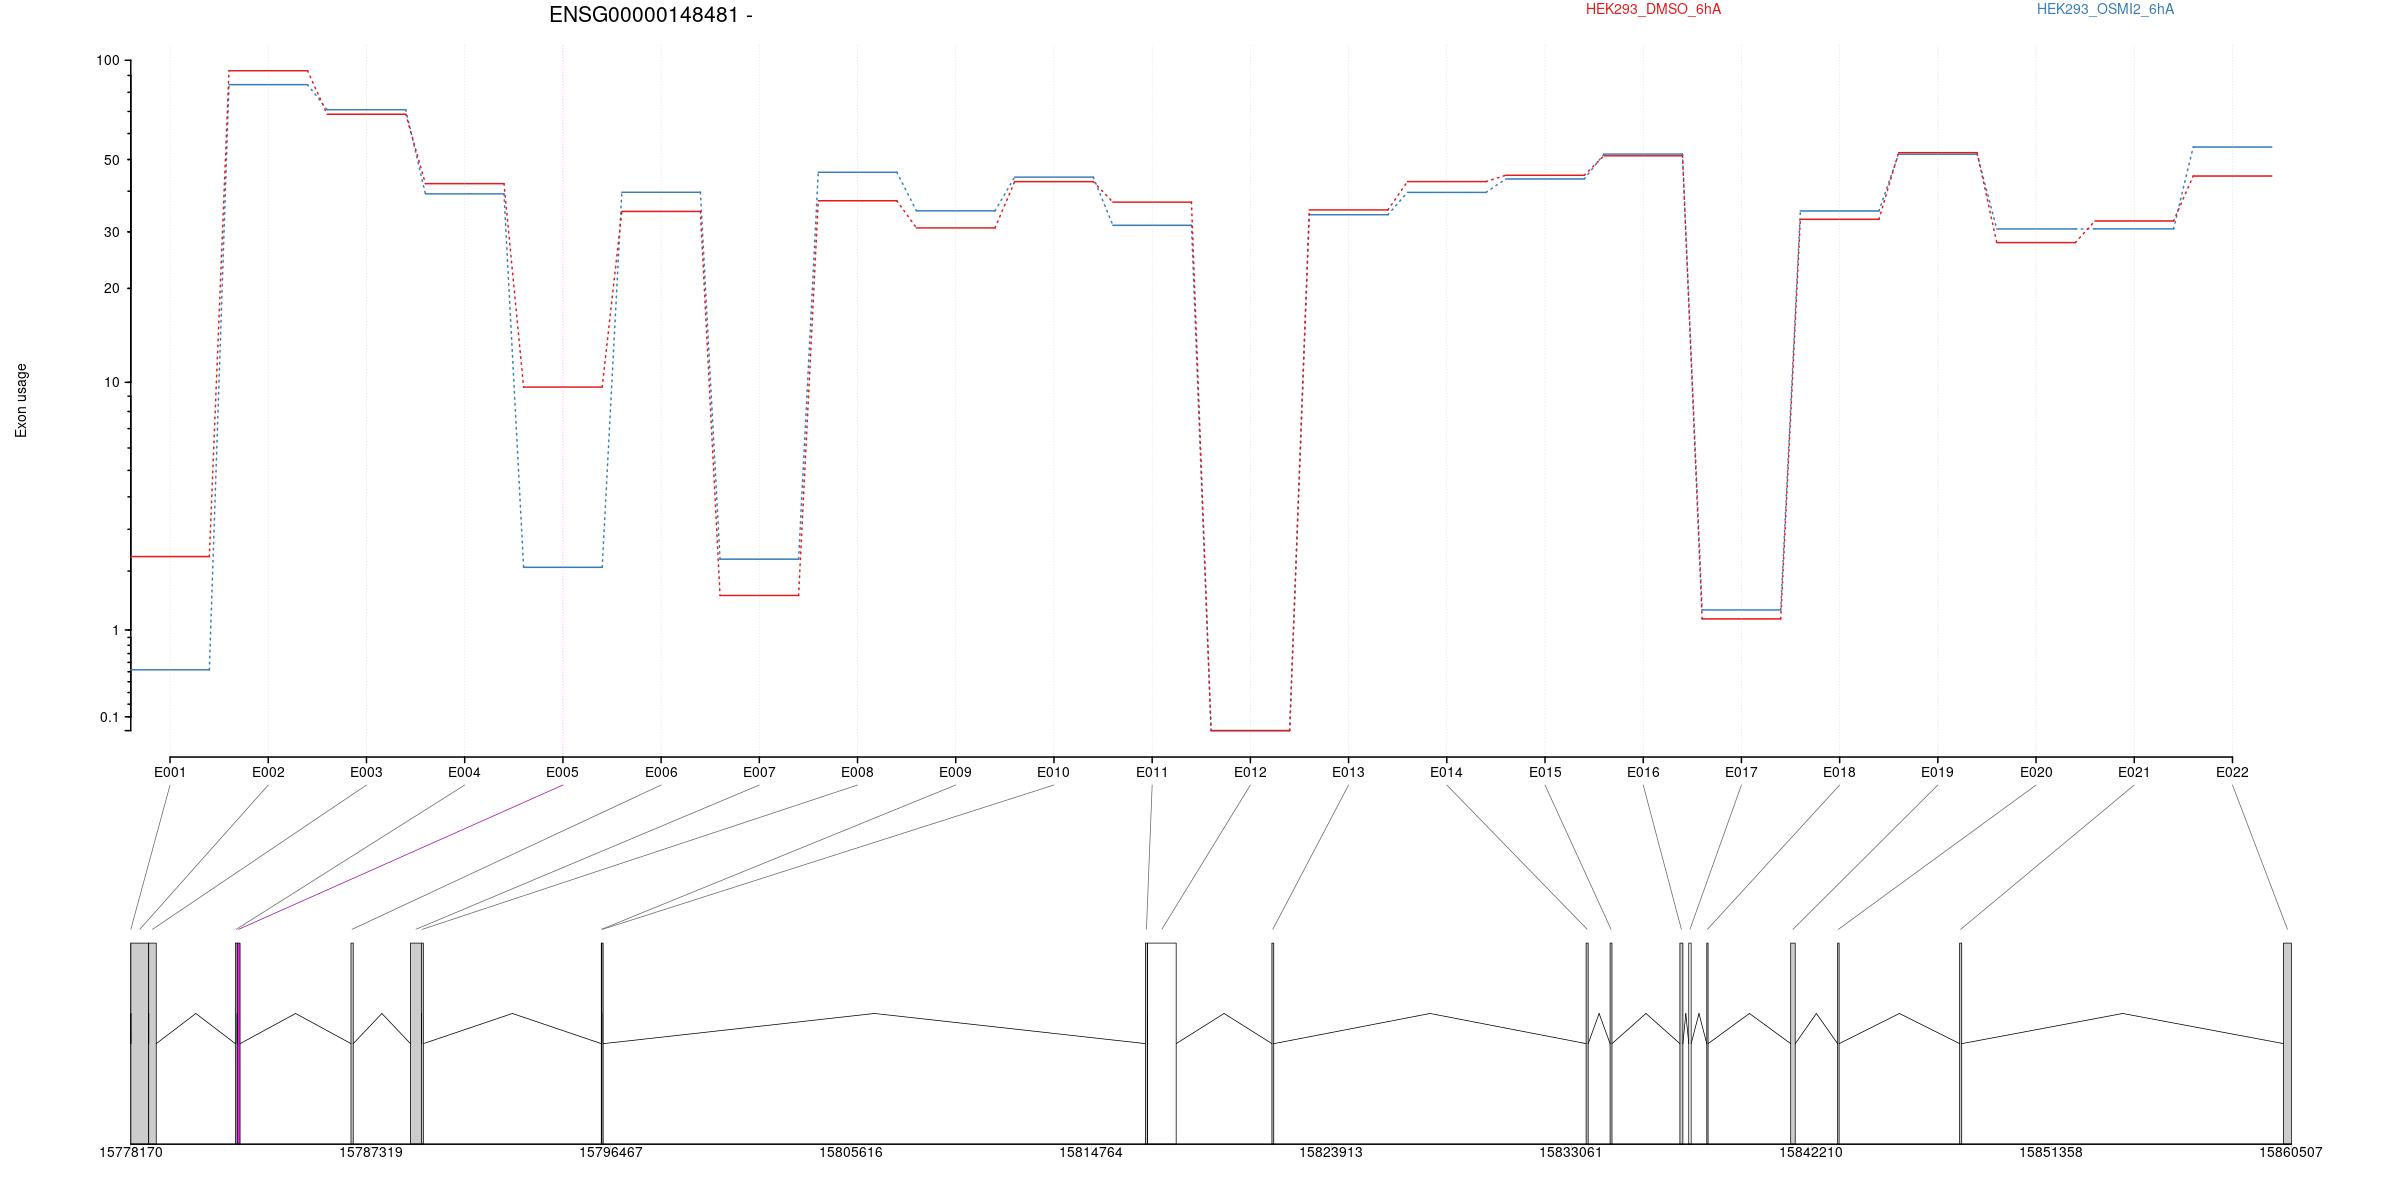Screen dimensions: 2400x1200
Task: Click exon label E004
Action: tap(464, 772)
